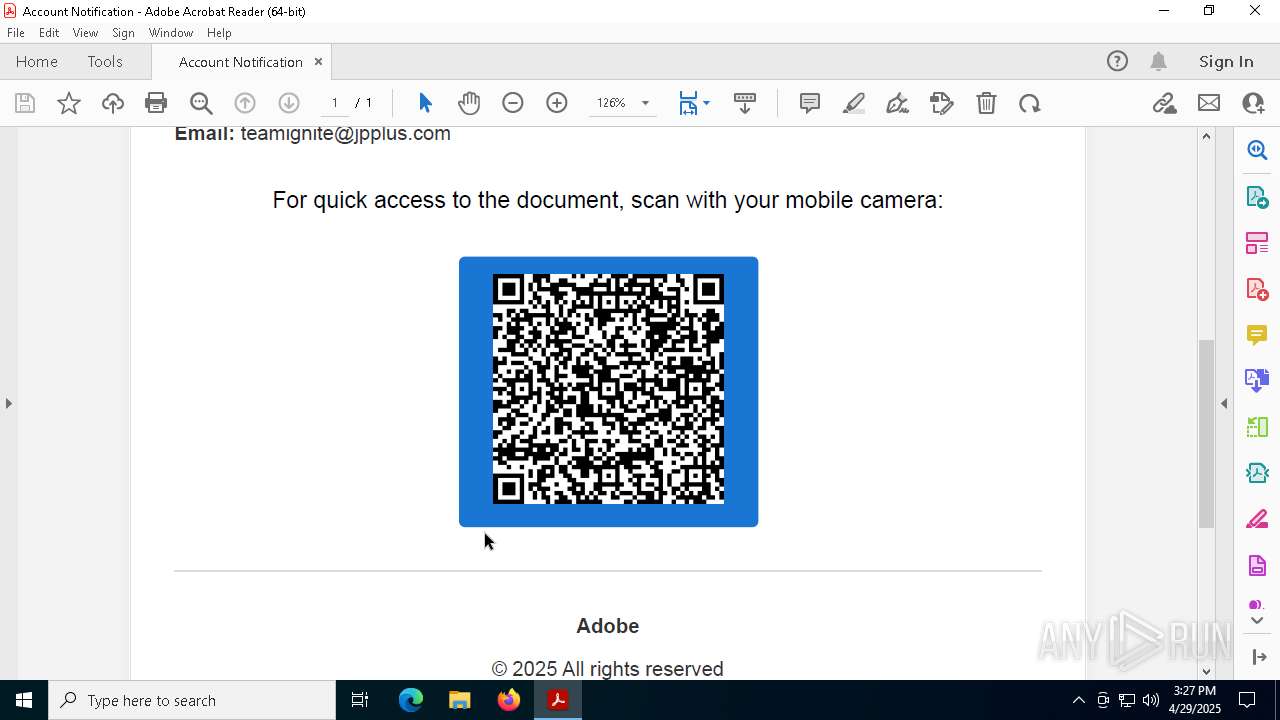Show hidden system tray icons
The image size is (1280, 720).
[x=1078, y=700]
